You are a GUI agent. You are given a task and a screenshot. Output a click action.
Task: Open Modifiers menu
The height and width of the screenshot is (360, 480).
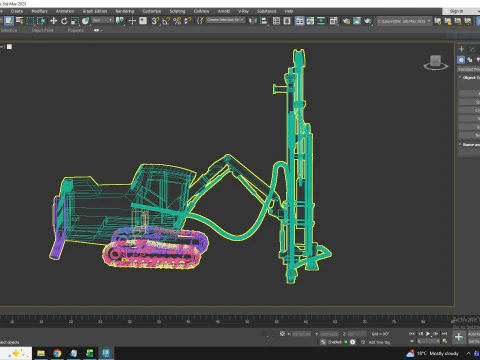click(39, 11)
